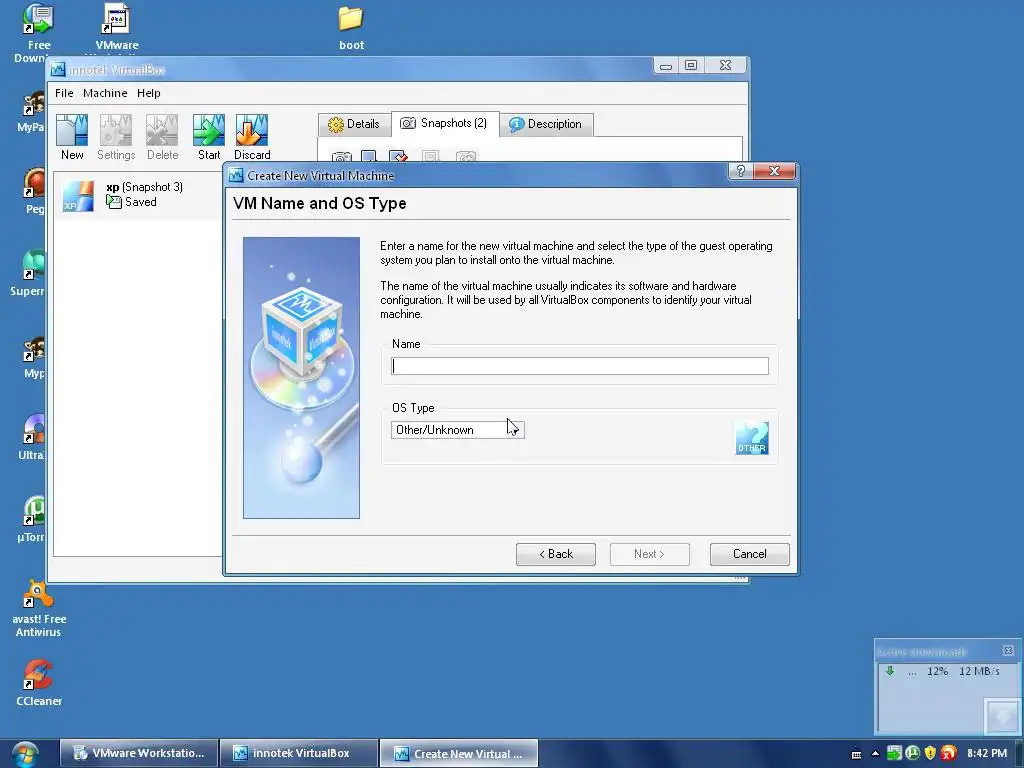Viewport: 1024px width, 768px height.
Task: Click the 12 MB/s speed readout
Action: point(979,671)
